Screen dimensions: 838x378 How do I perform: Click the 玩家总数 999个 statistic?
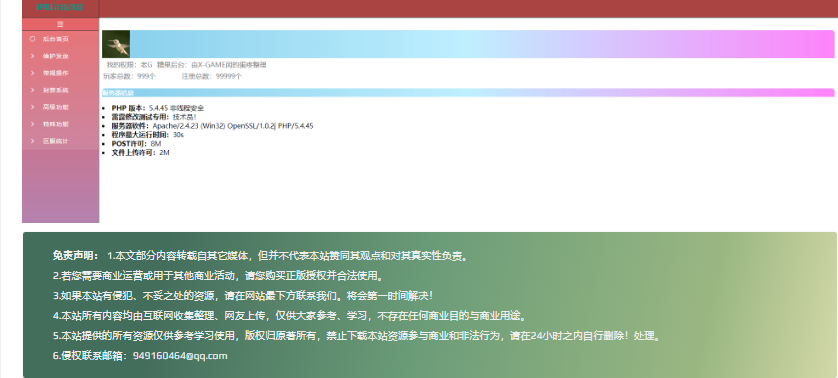tap(130, 76)
